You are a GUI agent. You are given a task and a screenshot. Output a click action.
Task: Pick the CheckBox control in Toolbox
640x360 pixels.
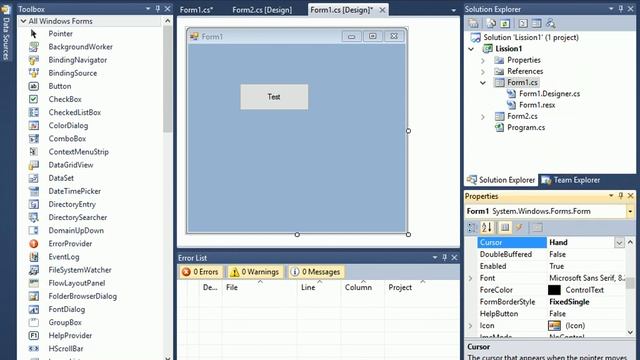(65, 99)
